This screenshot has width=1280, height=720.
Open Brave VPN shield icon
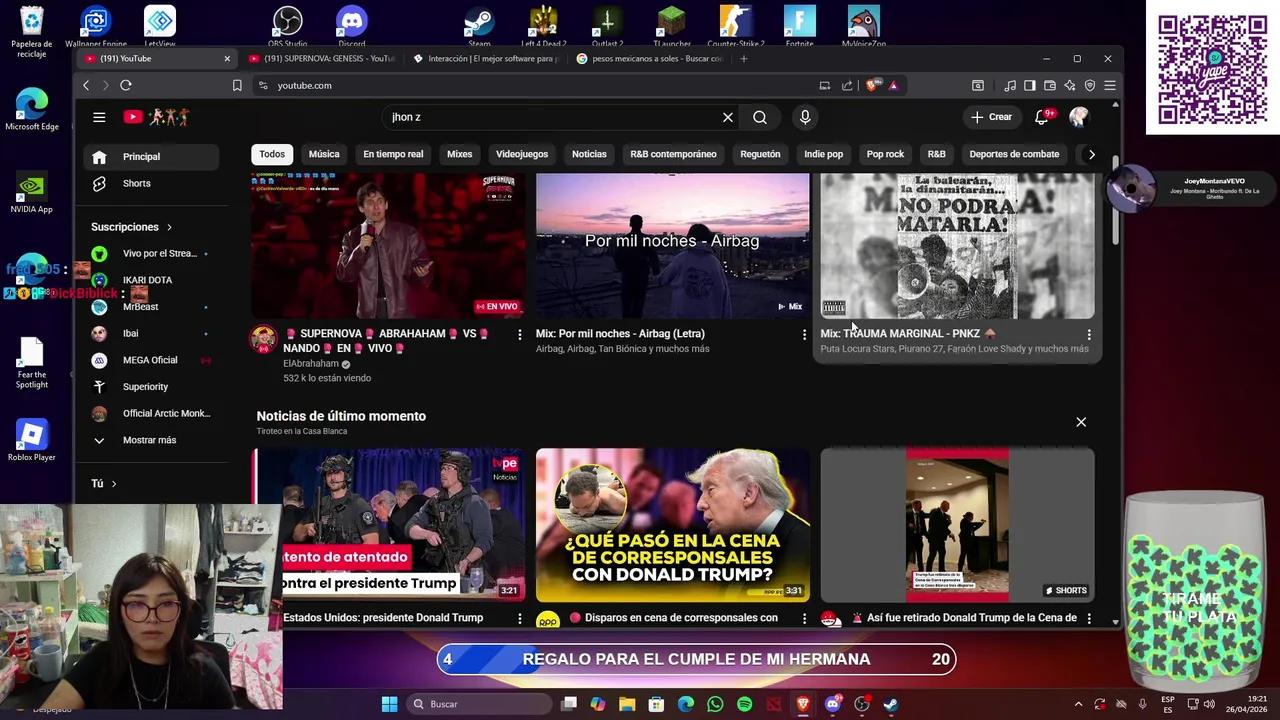tap(1090, 85)
